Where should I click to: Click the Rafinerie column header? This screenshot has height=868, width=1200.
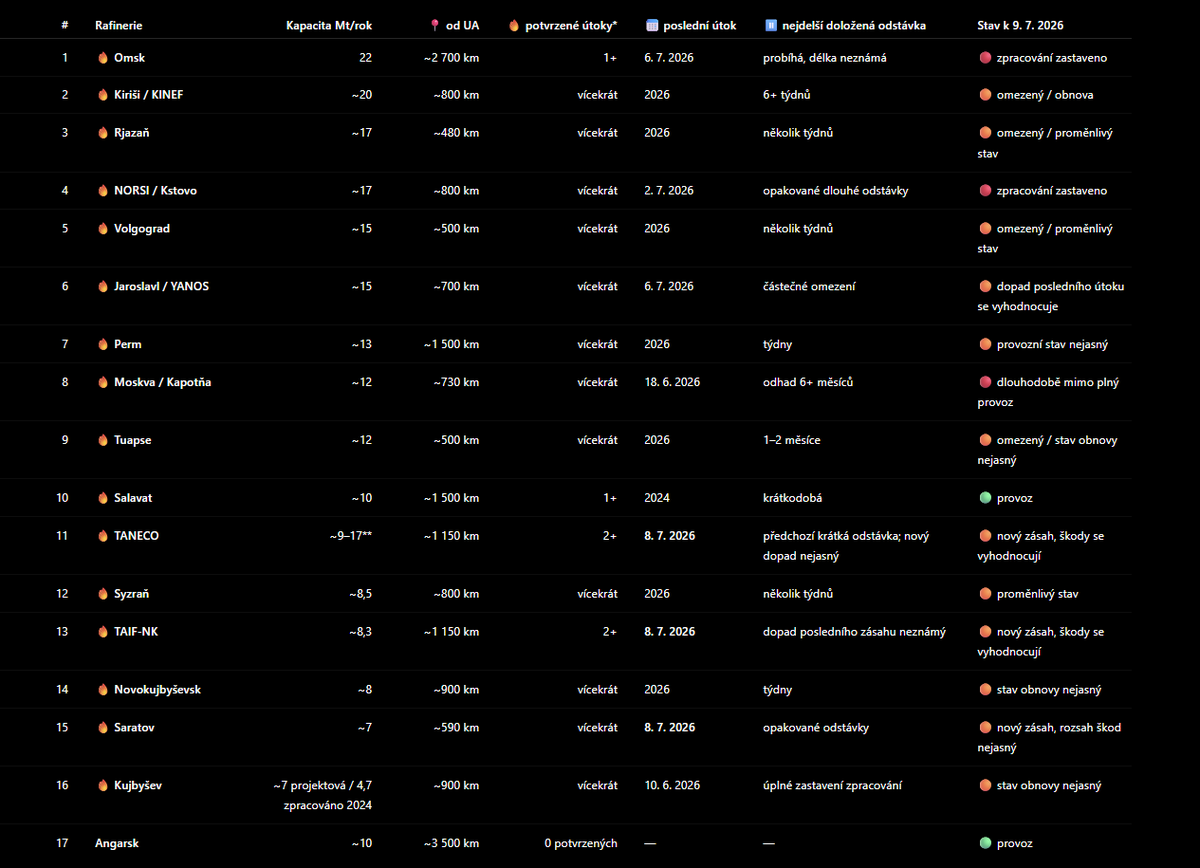tap(118, 25)
